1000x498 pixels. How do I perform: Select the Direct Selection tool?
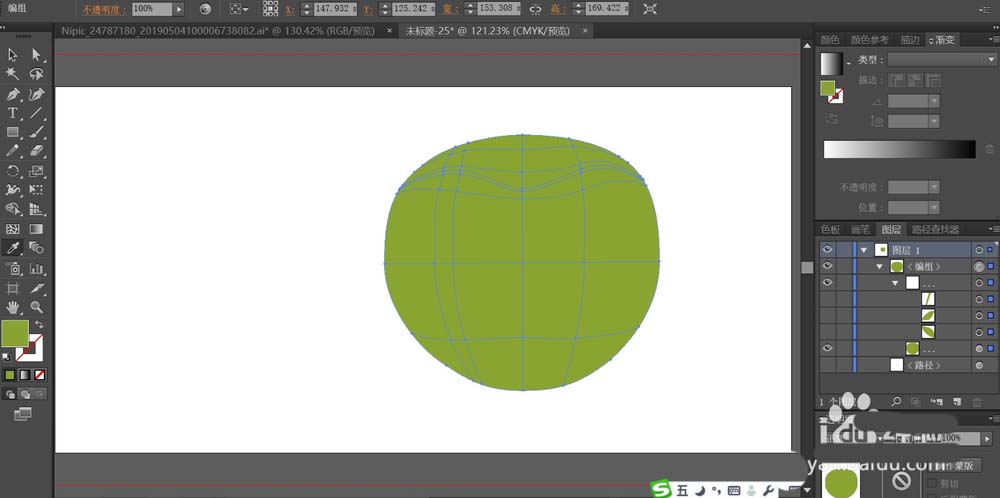[x=36, y=55]
